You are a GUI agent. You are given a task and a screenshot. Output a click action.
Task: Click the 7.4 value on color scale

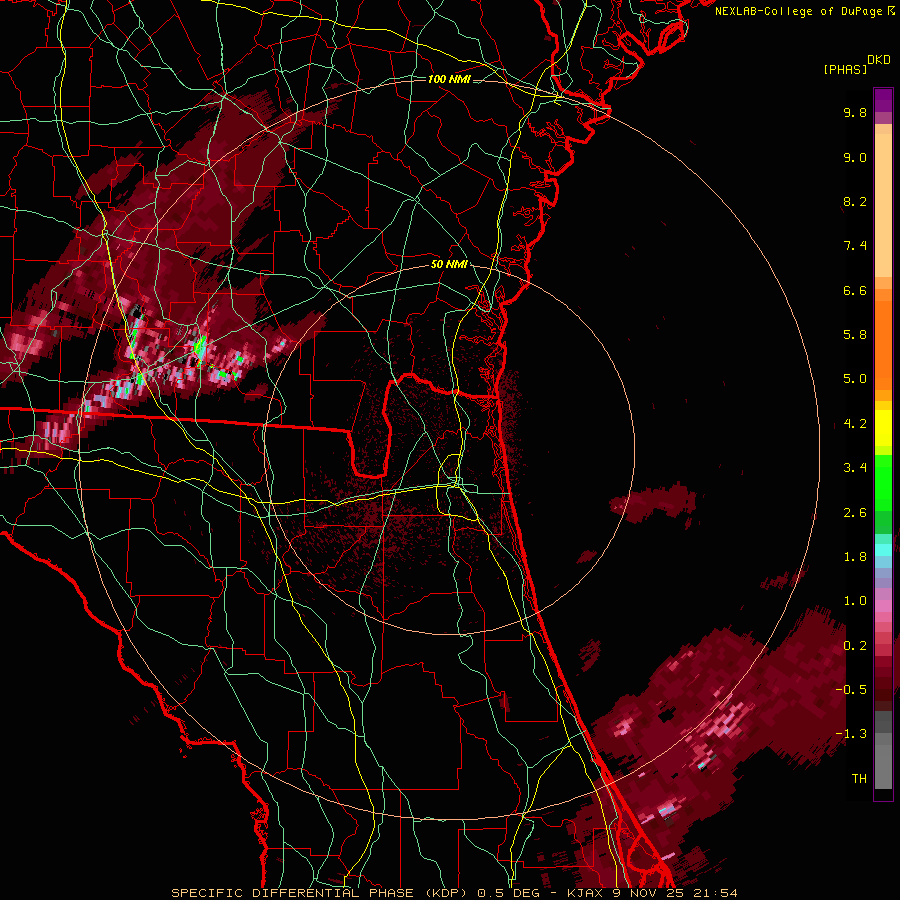[x=855, y=246]
